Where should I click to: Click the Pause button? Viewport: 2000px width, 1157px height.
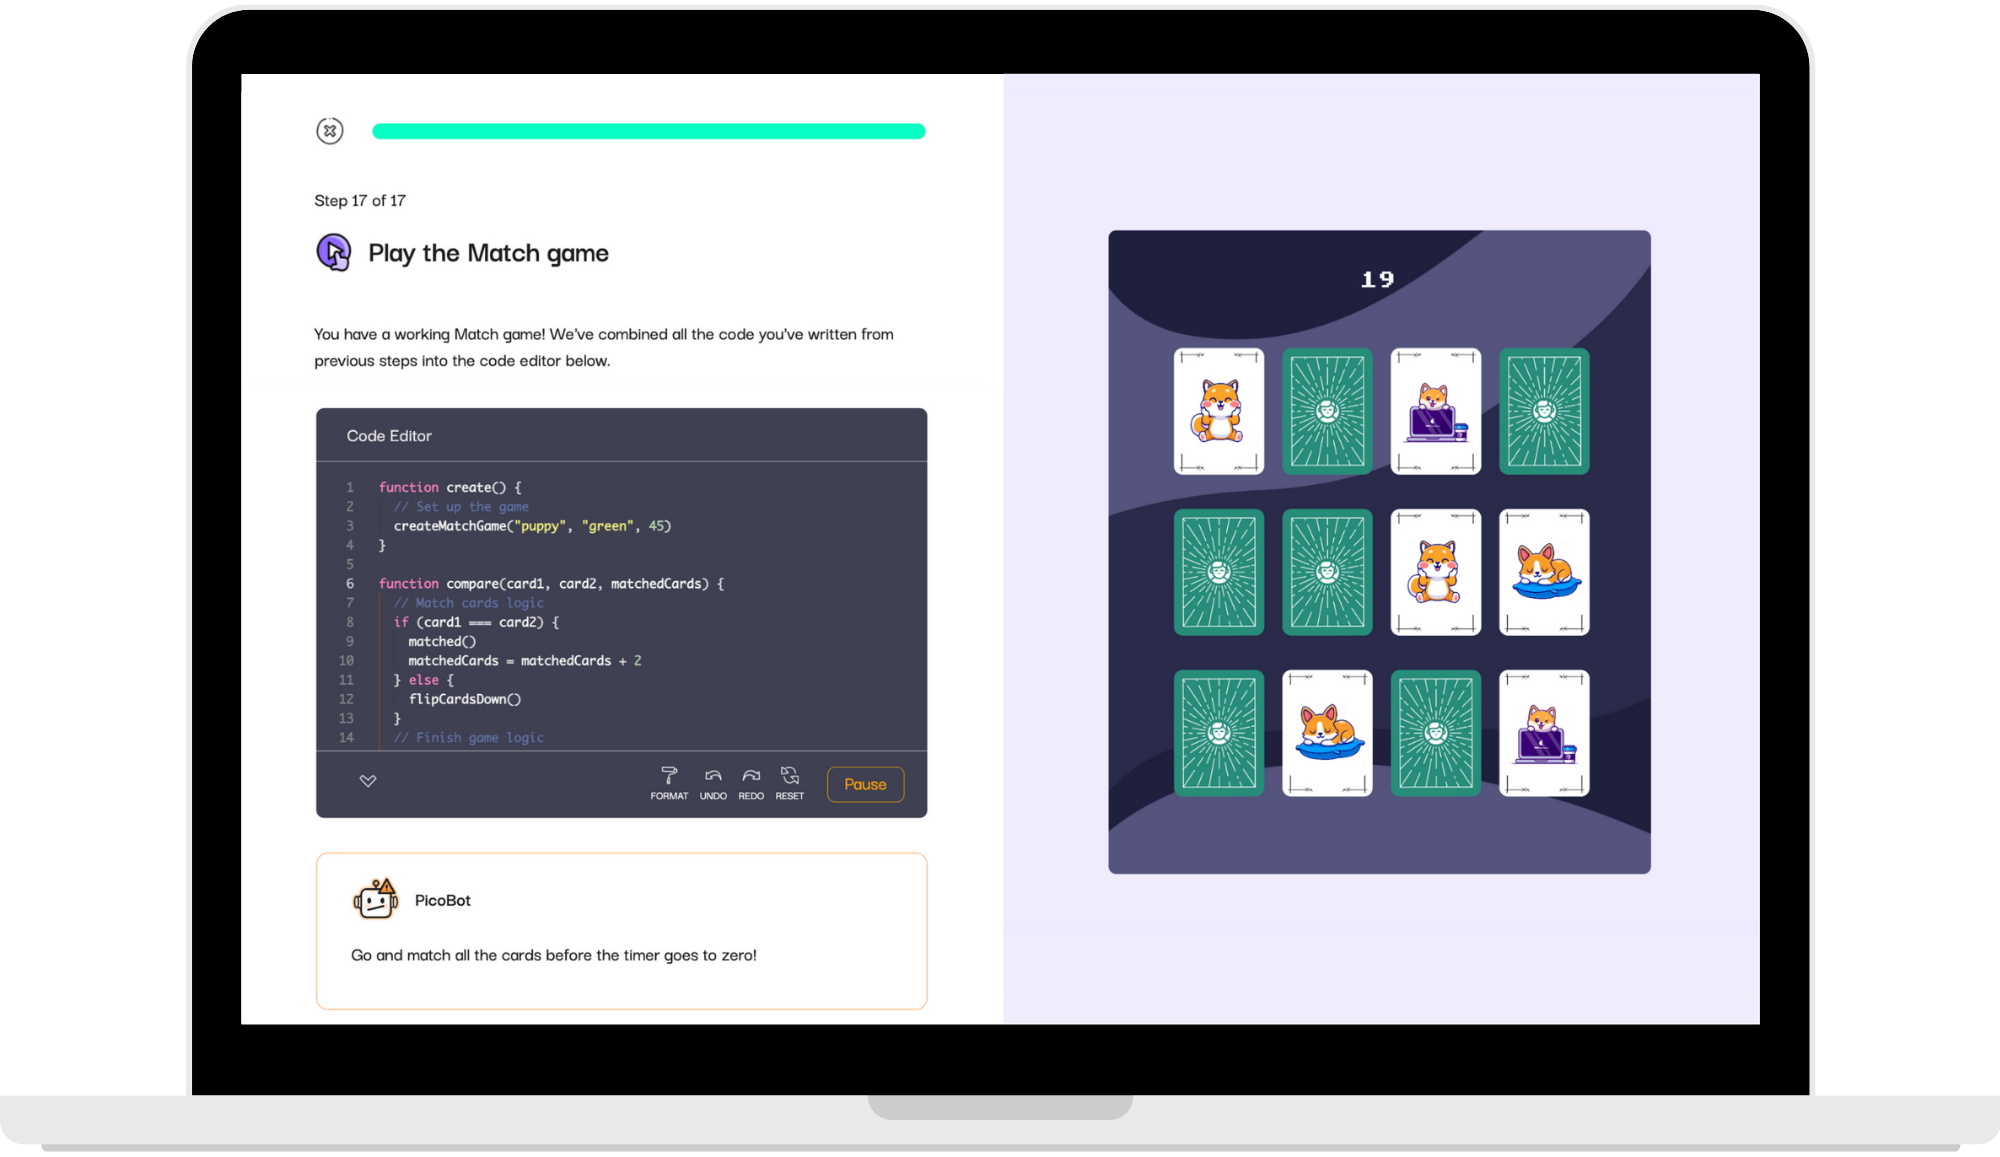point(865,784)
